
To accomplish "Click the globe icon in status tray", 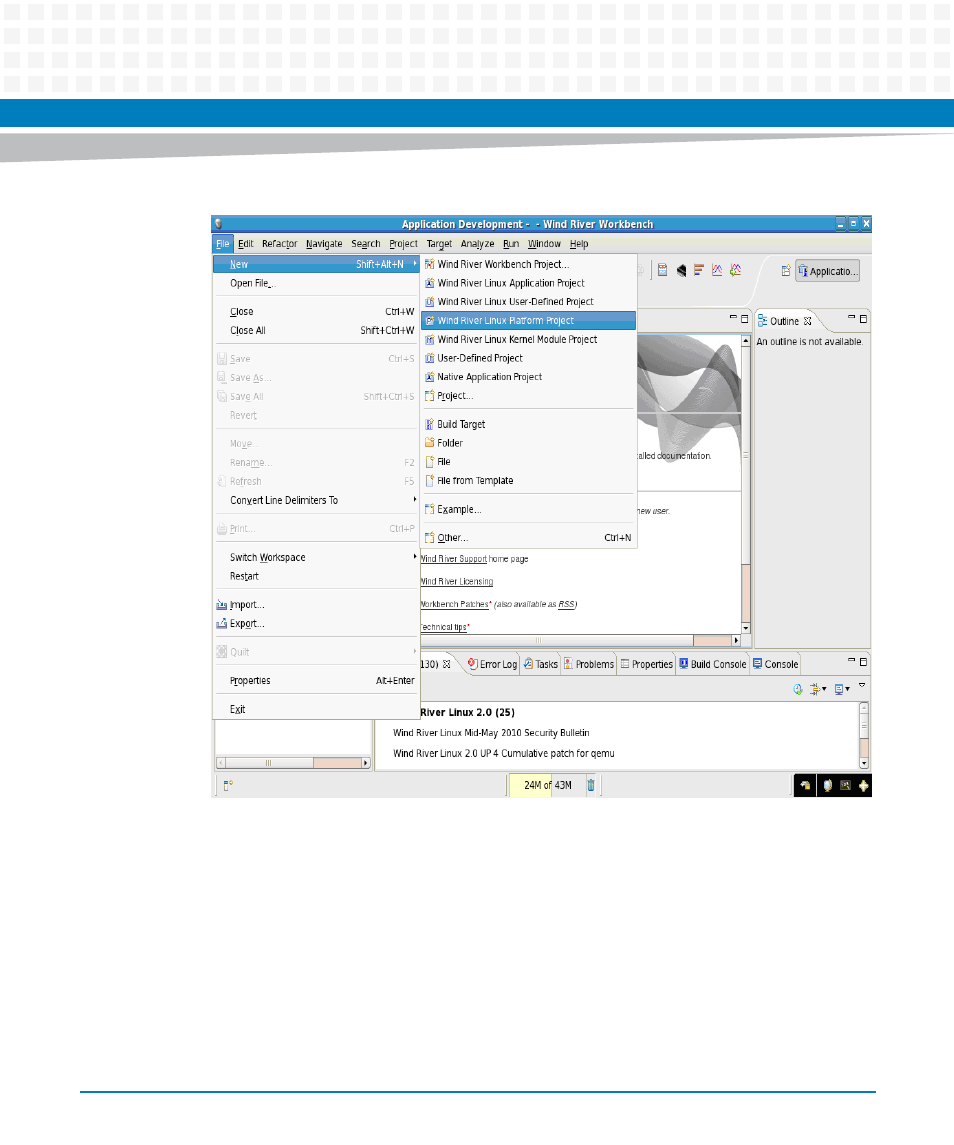I will (x=827, y=786).
